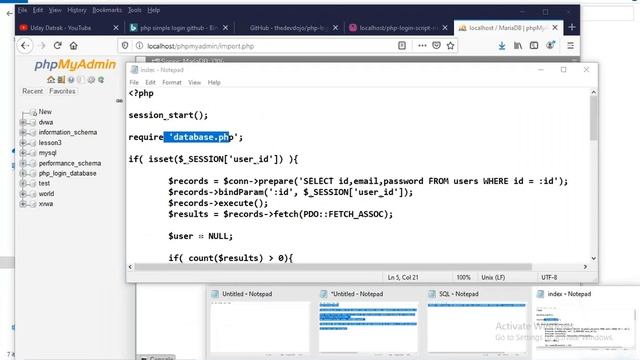The width and height of the screenshot is (640, 360).
Task: Show tracking protection shield info
Action: coord(125,46)
